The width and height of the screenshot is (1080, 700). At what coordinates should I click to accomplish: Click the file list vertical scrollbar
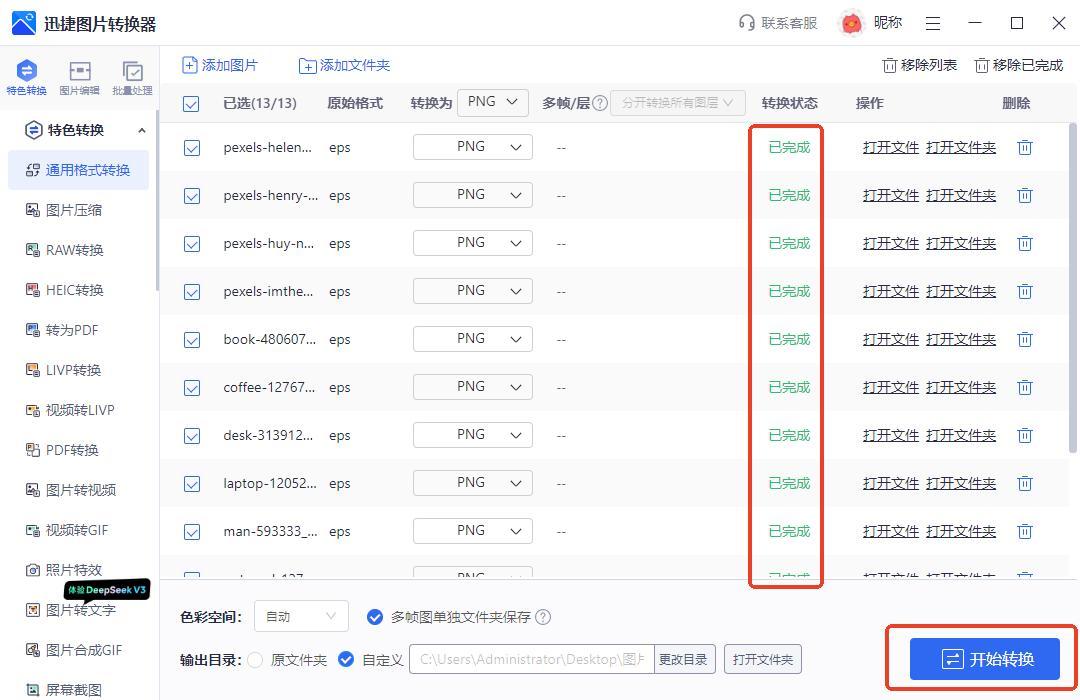(x=1074, y=290)
